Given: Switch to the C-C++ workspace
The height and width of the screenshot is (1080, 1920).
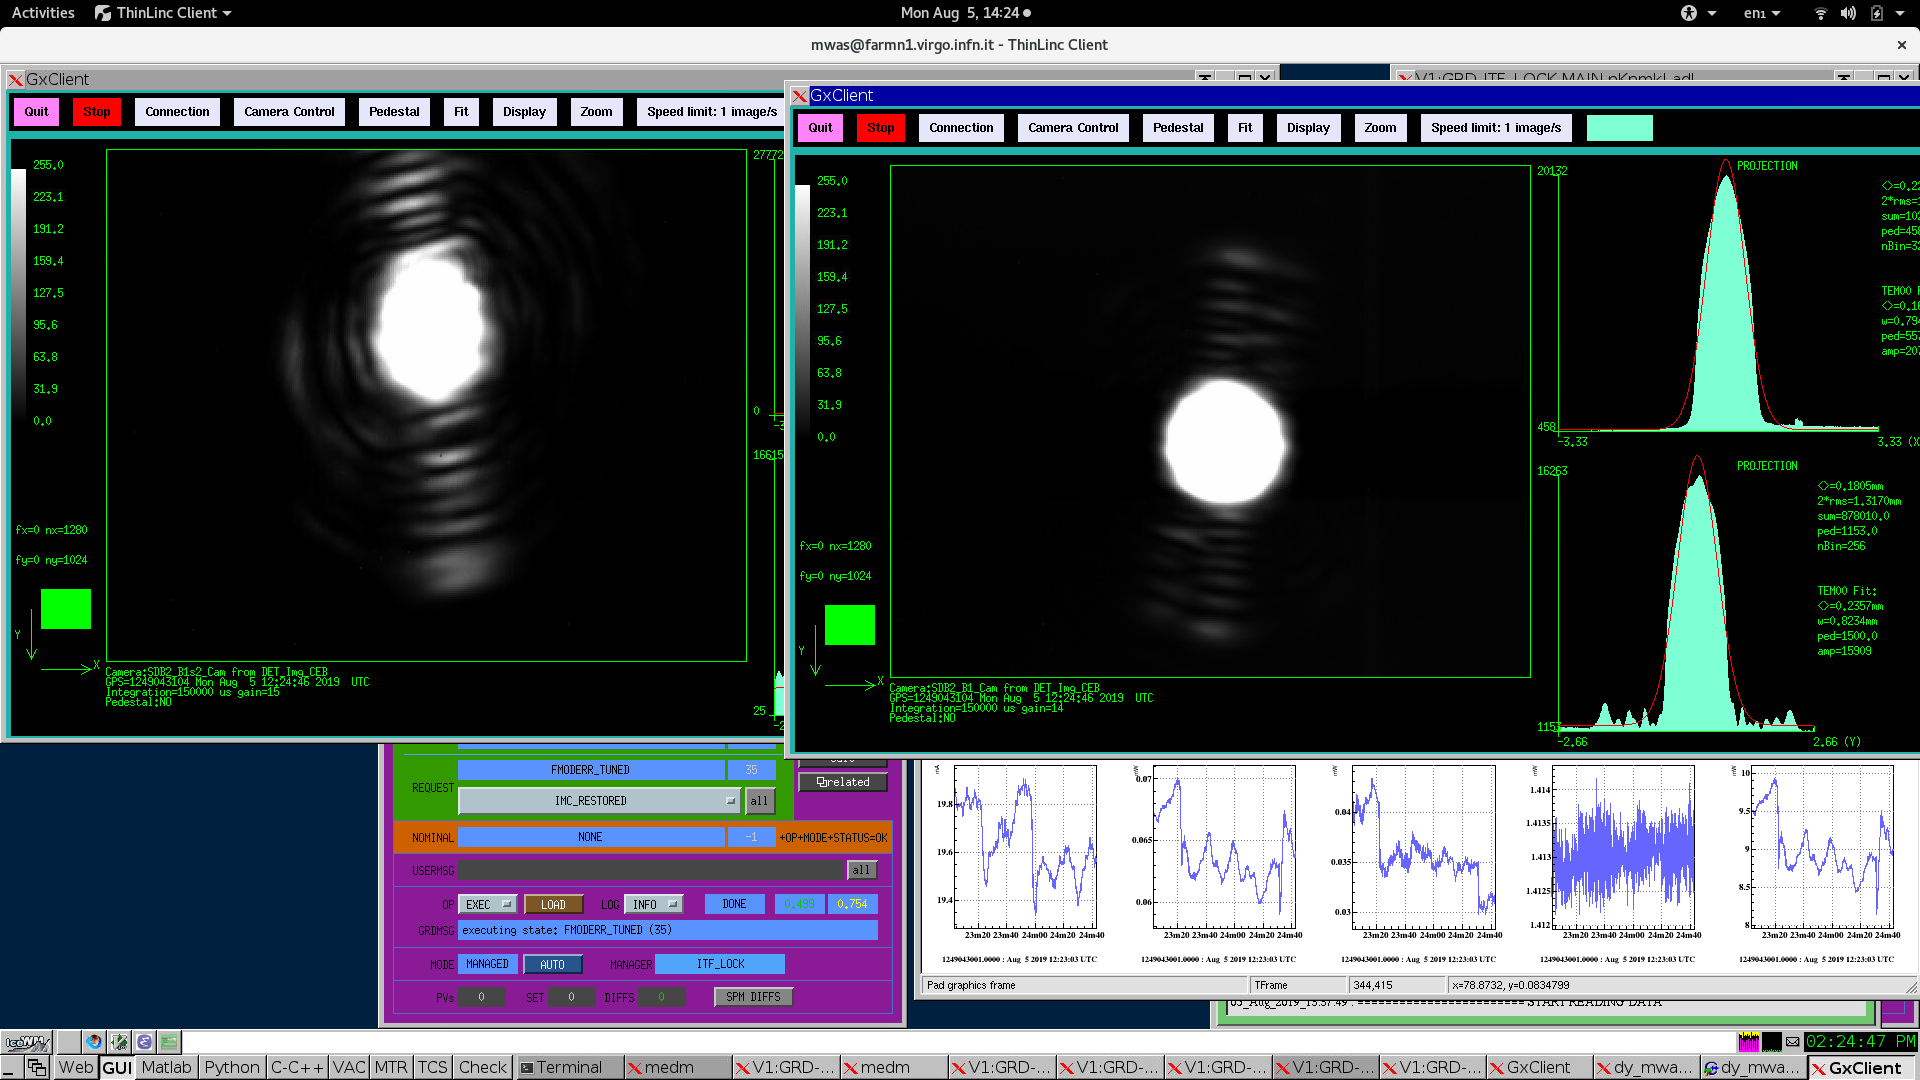Looking at the screenshot, I should pos(298,1068).
